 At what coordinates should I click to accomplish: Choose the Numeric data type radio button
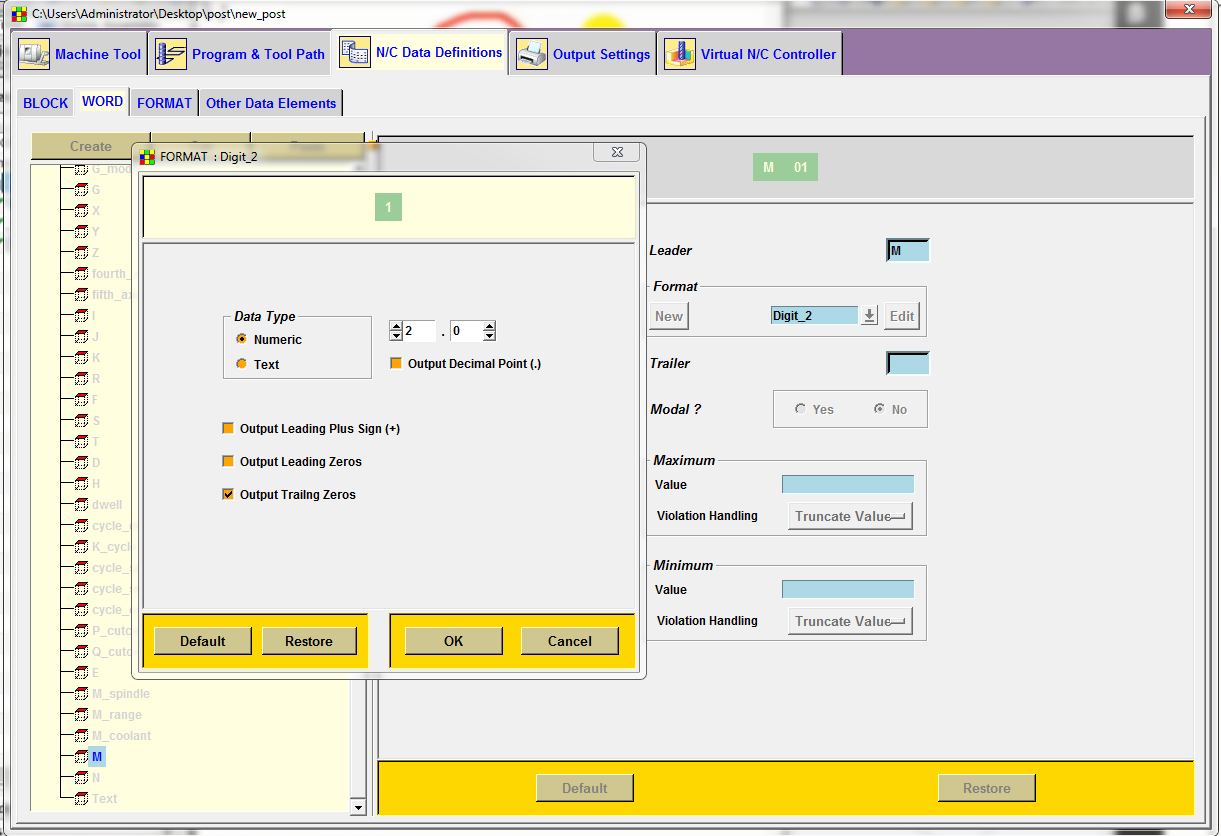[x=242, y=340]
